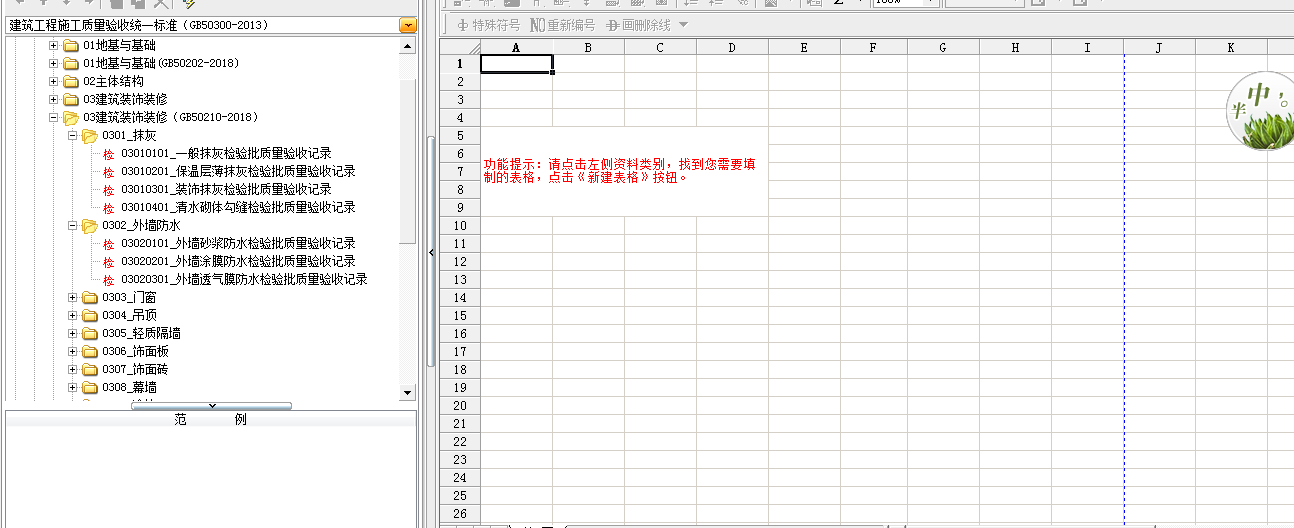1294x528 pixels.
Task: Expand the 02主体结构 tree node
Action: [54, 82]
